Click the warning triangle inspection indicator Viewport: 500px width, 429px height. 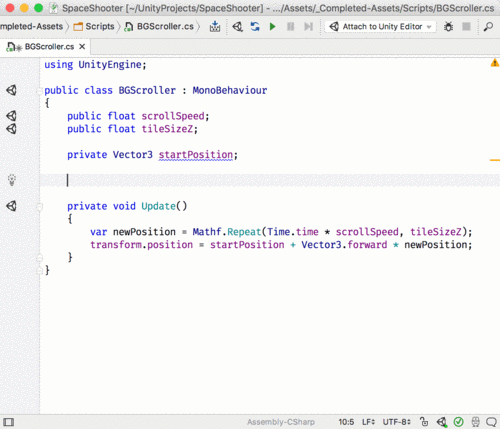(x=494, y=63)
